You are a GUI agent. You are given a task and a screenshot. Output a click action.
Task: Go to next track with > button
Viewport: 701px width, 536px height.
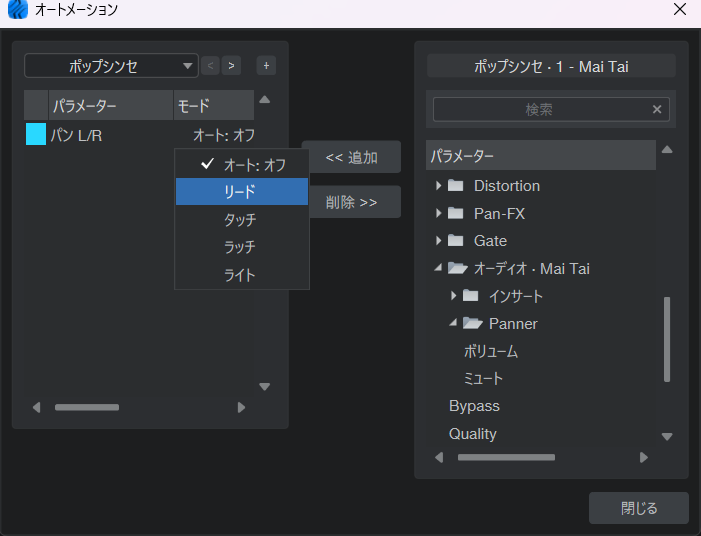[x=232, y=66]
